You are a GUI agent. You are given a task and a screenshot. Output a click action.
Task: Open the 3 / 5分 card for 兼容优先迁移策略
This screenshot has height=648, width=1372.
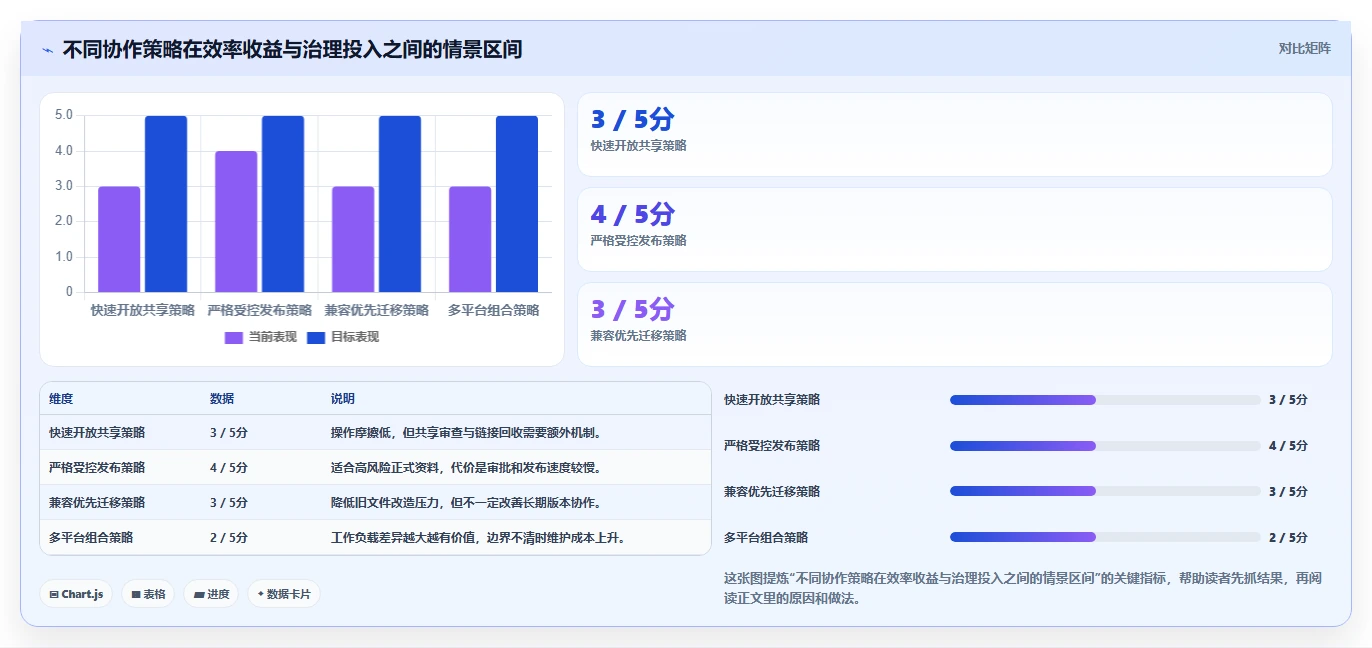point(955,324)
